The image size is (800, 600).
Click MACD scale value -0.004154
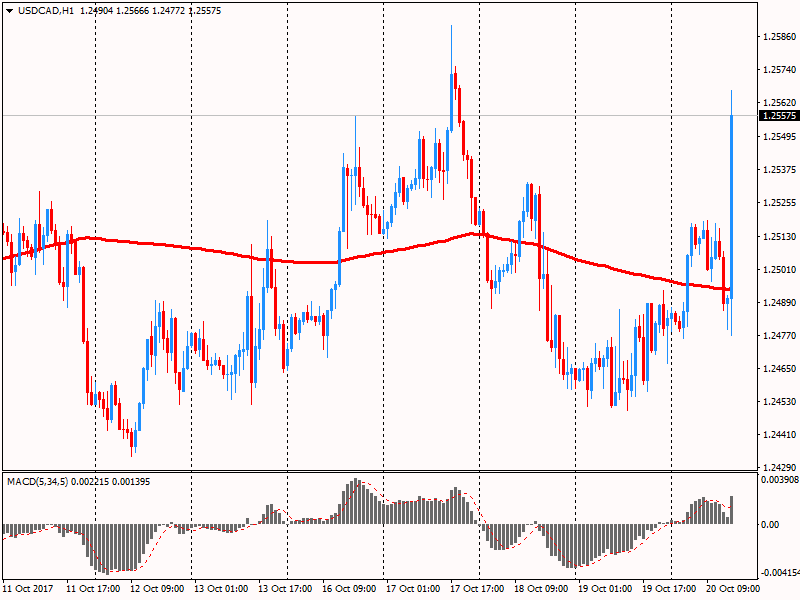pos(780,572)
